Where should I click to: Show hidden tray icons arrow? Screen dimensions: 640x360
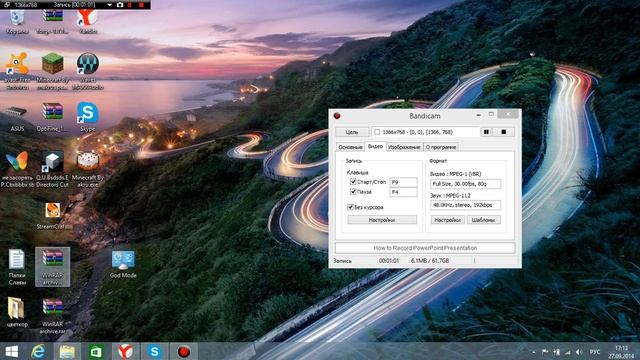[x=533, y=352]
